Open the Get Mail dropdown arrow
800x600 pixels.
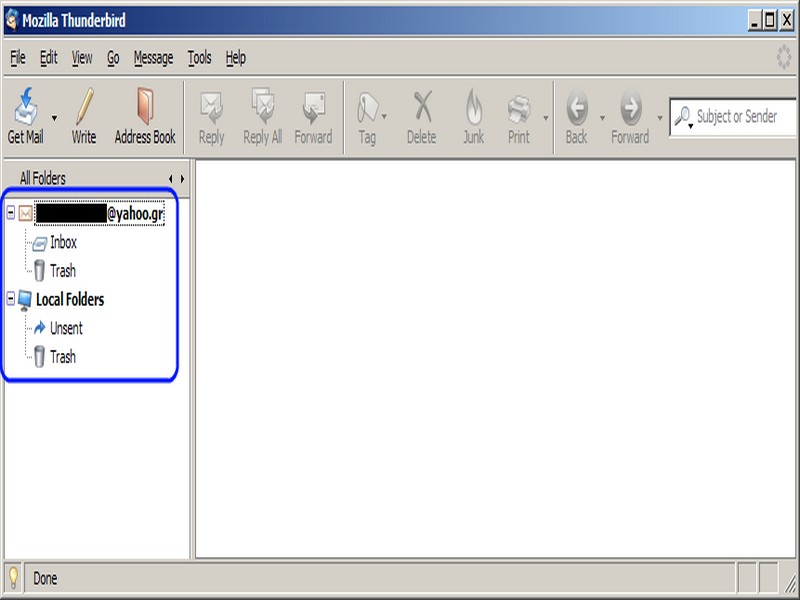pyautogui.click(x=55, y=118)
